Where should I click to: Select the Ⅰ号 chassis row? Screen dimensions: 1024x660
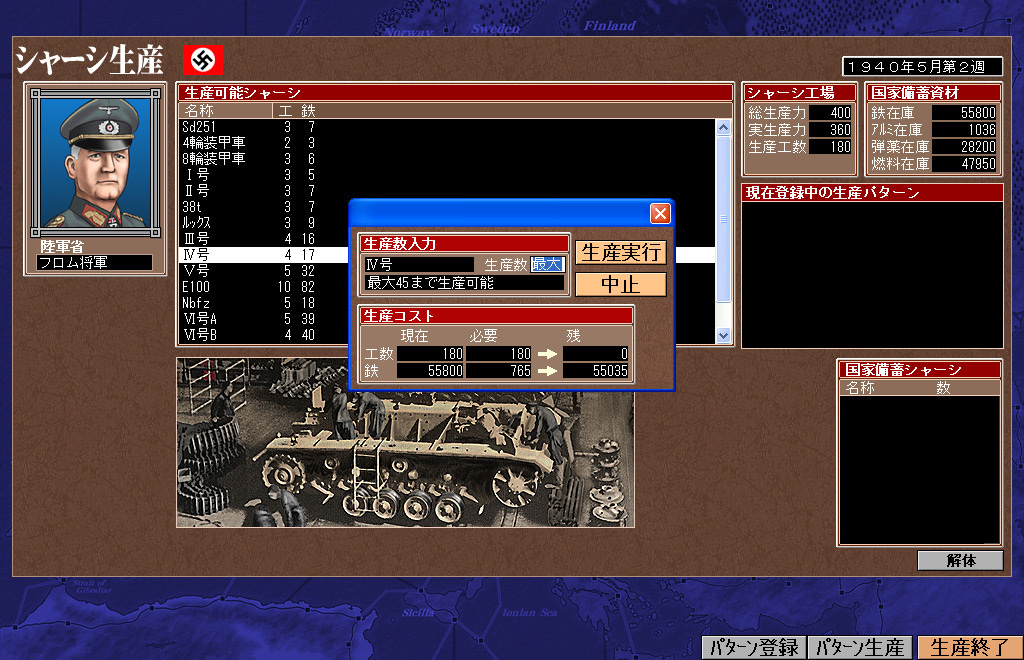(447, 174)
